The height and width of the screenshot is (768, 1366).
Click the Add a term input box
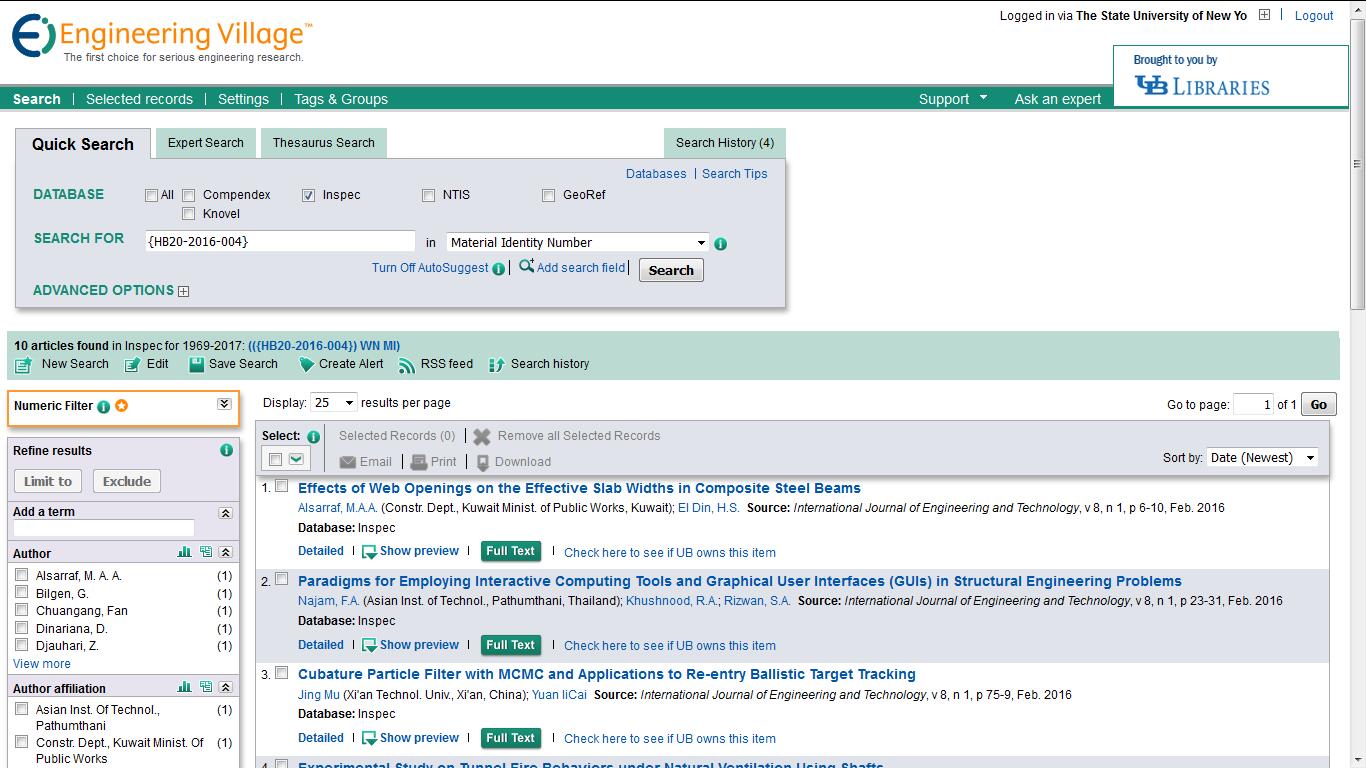click(x=104, y=528)
